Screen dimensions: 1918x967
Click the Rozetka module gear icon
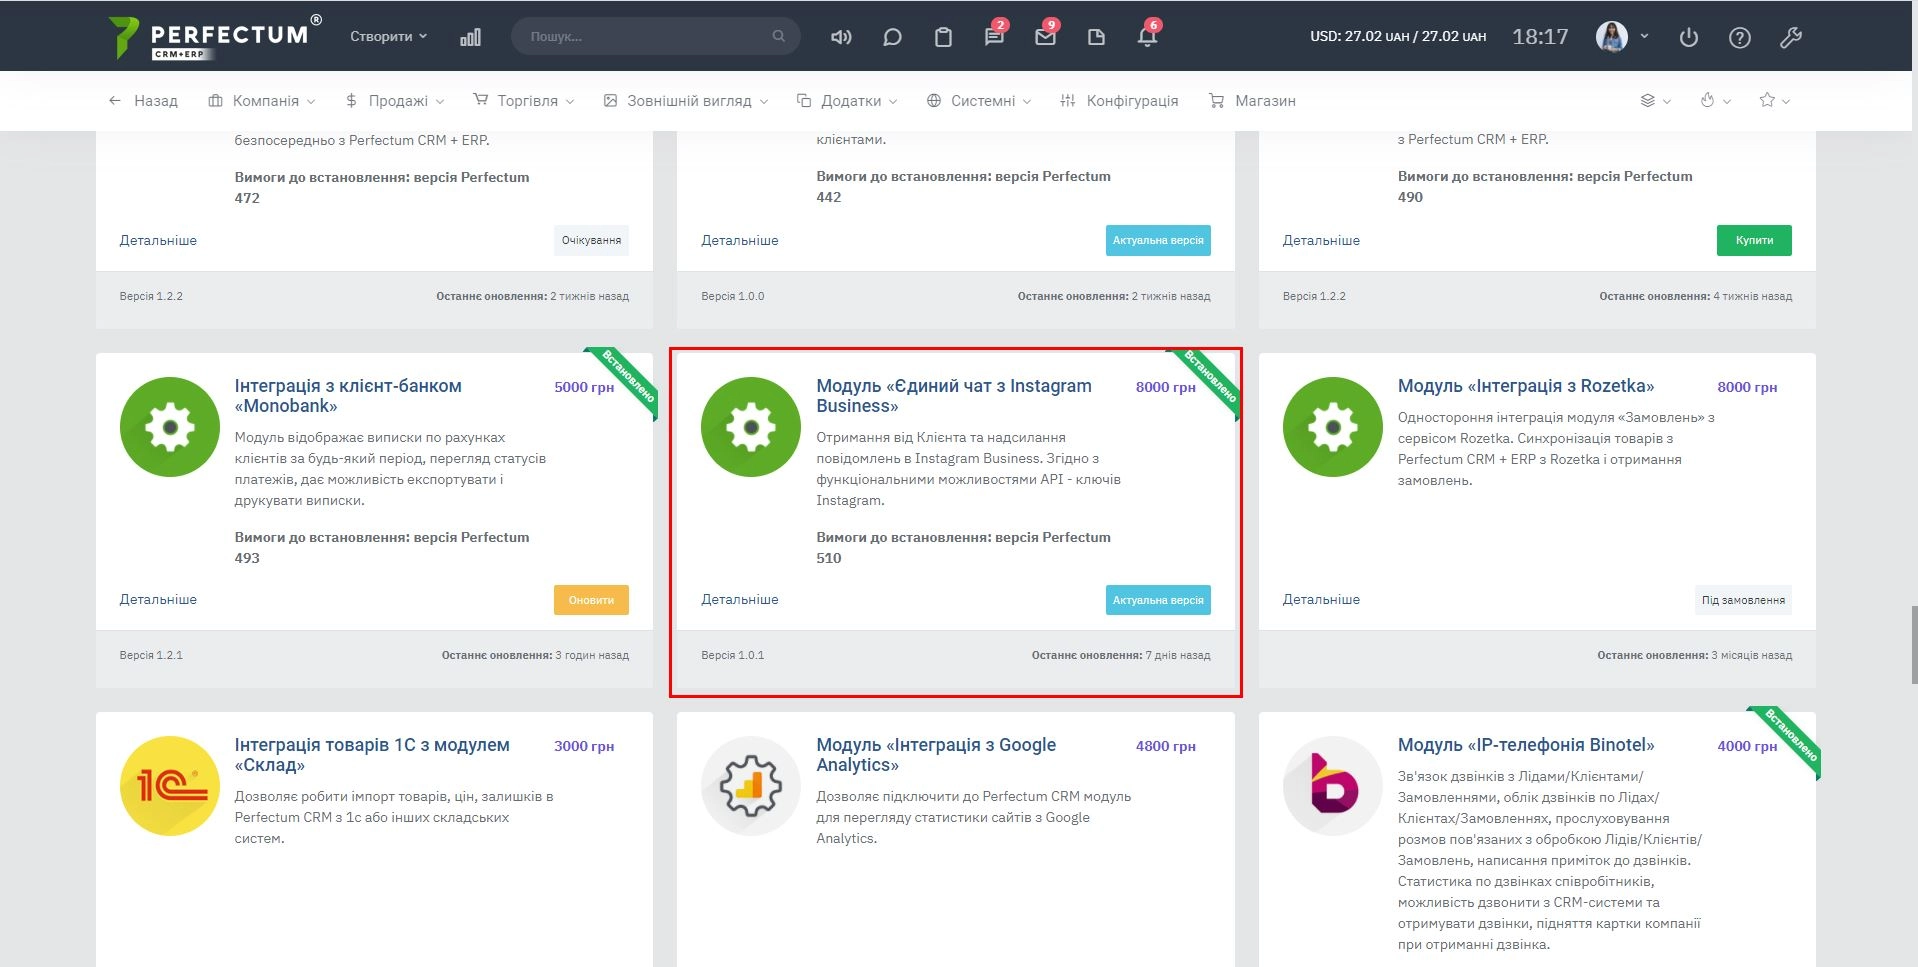click(1333, 427)
